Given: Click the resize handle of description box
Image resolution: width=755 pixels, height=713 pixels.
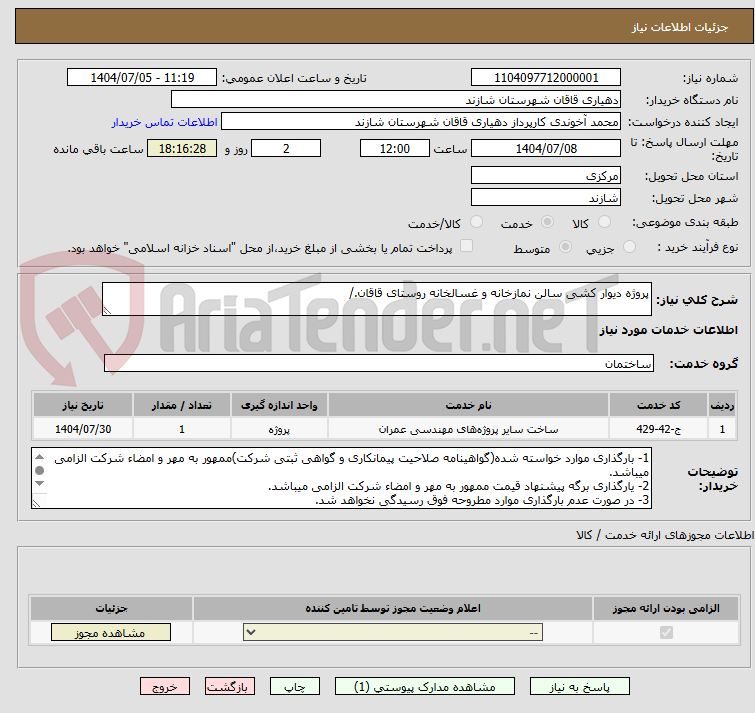Looking at the screenshot, I should (x=107, y=311).
